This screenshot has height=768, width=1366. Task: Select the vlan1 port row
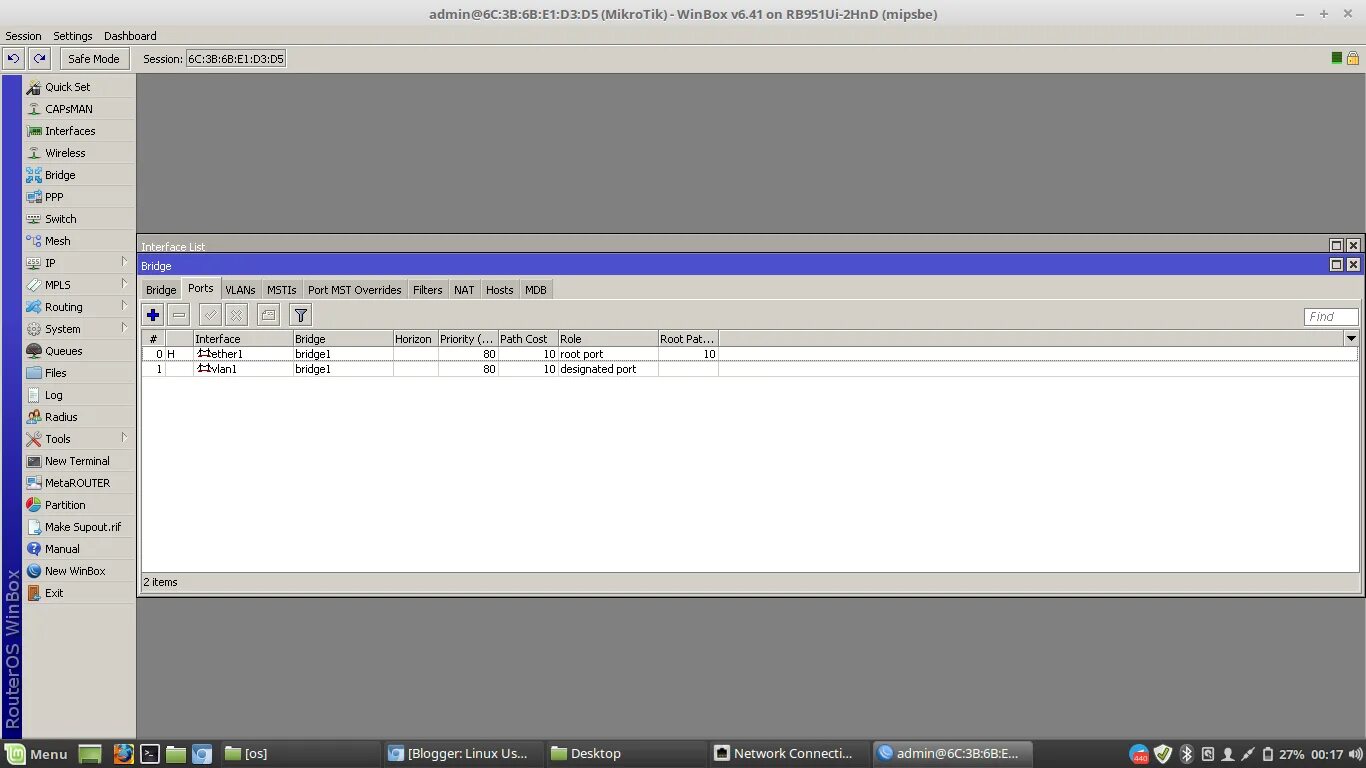(749, 369)
